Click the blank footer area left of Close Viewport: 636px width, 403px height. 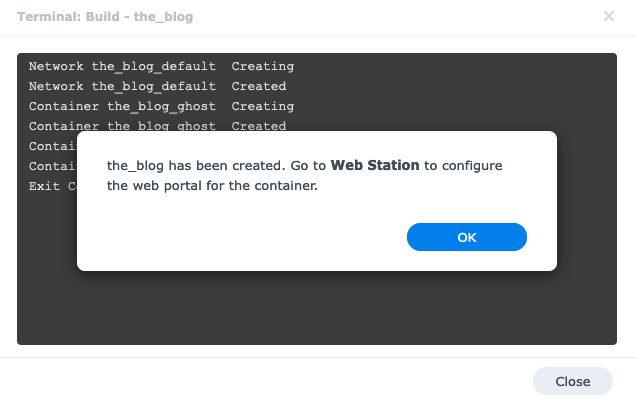pyautogui.click(x=270, y=381)
